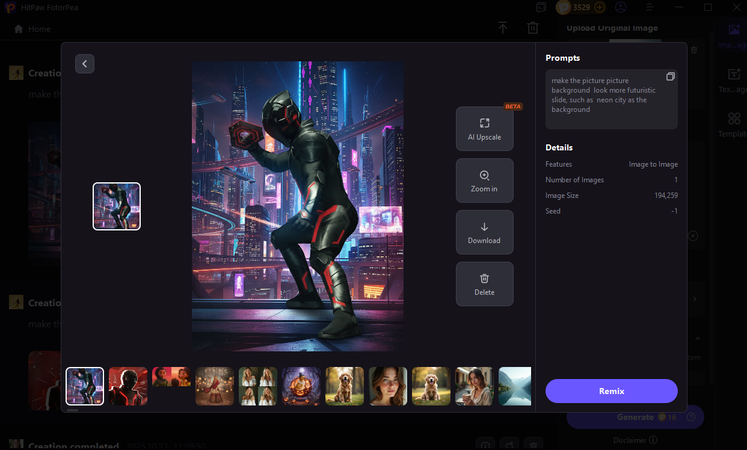Select the Image to image sidebar tab
Image resolution: width=747 pixels, height=450 pixels.
[x=734, y=36]
